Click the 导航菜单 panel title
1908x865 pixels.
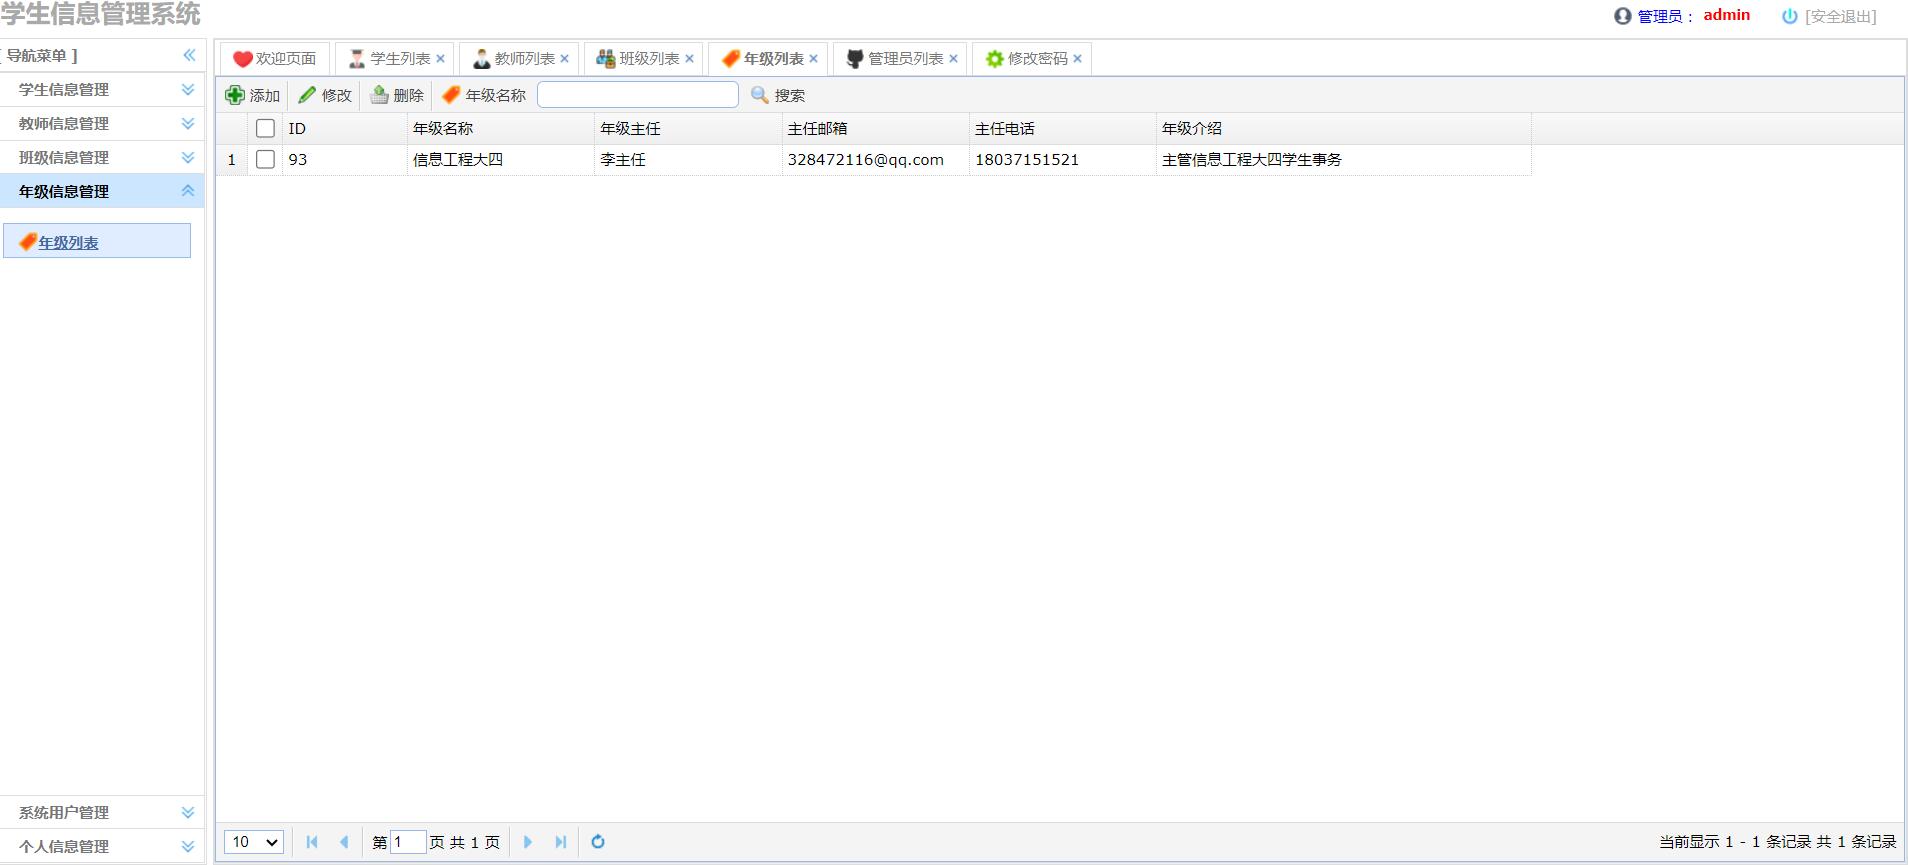point(39,55)
